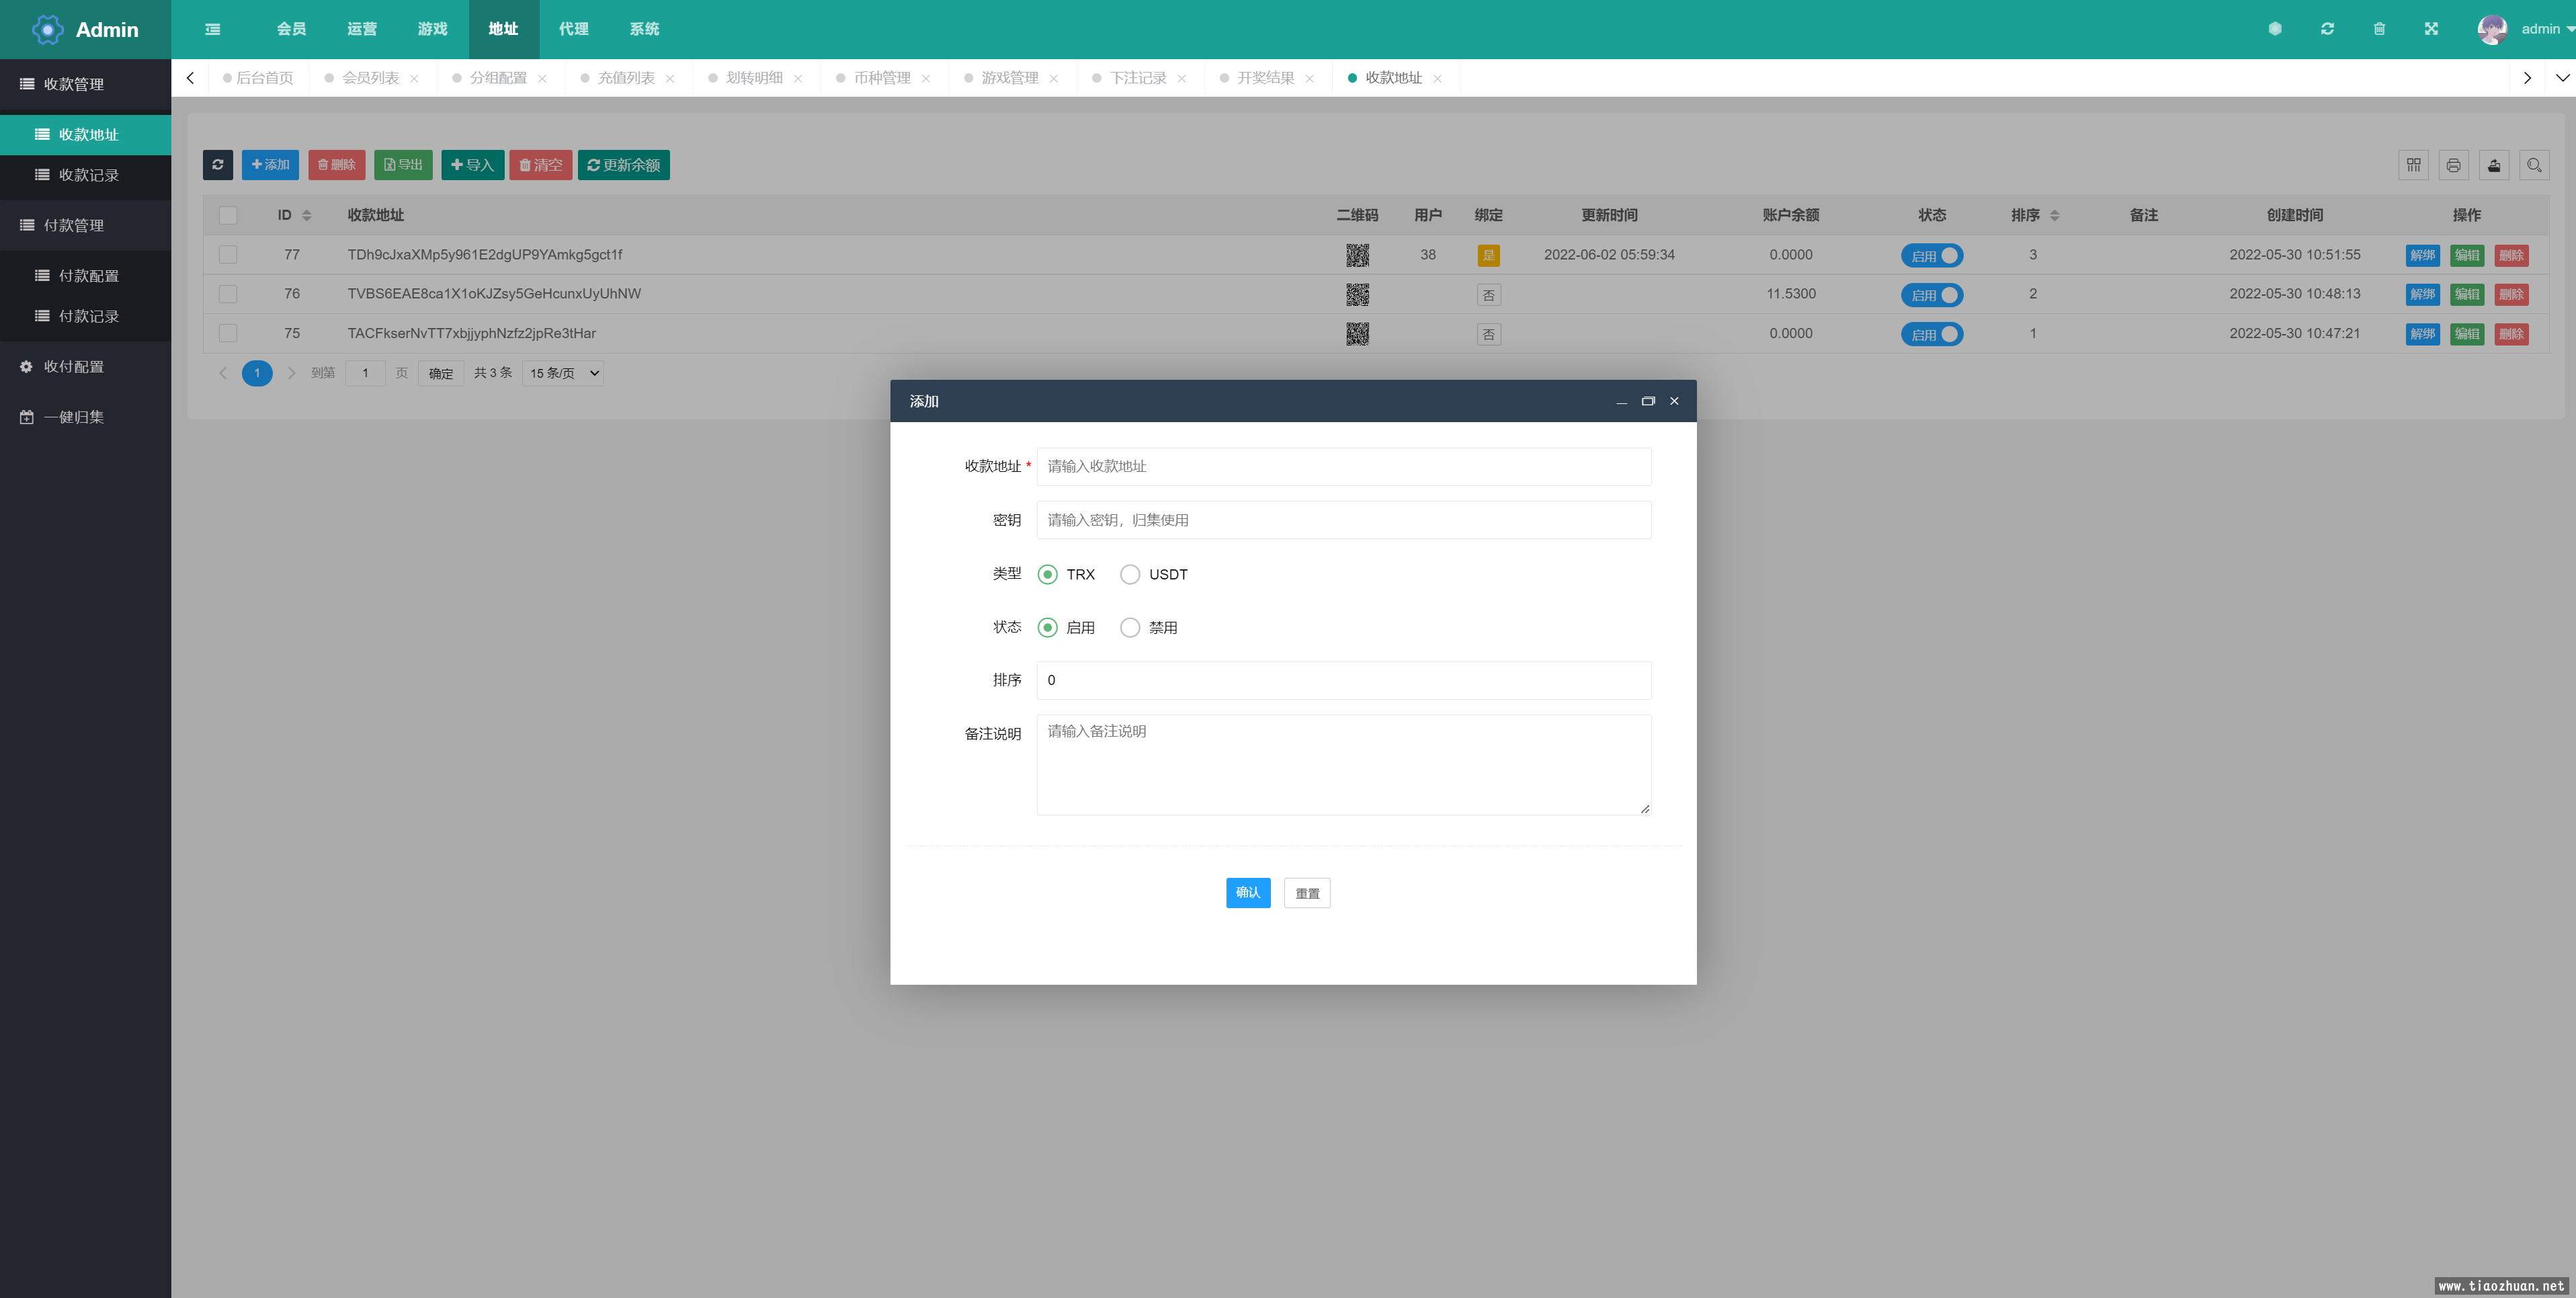The image size is (2576, 1298).
Task: Open 付款配置 in the sidebar
Action: click(x=85, y=276)
